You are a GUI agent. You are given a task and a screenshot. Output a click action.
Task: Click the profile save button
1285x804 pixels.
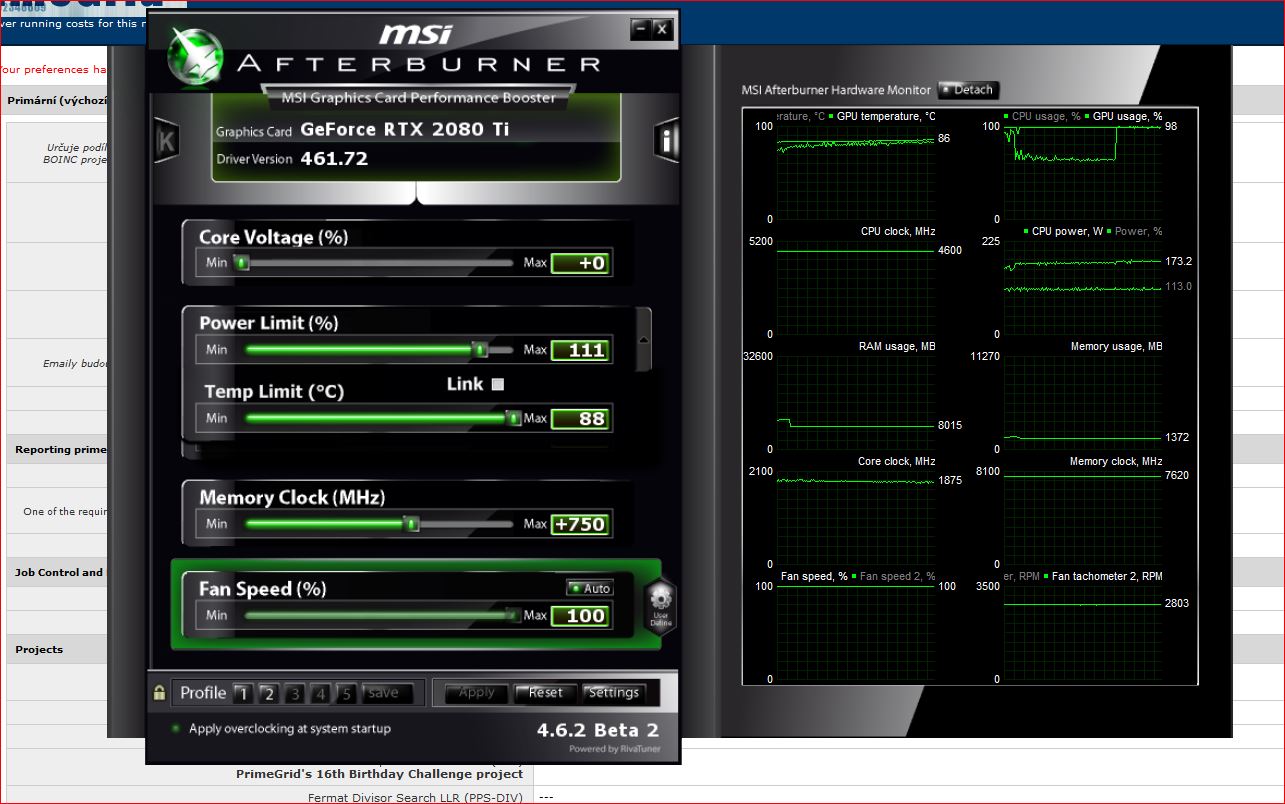coord(383,693)
